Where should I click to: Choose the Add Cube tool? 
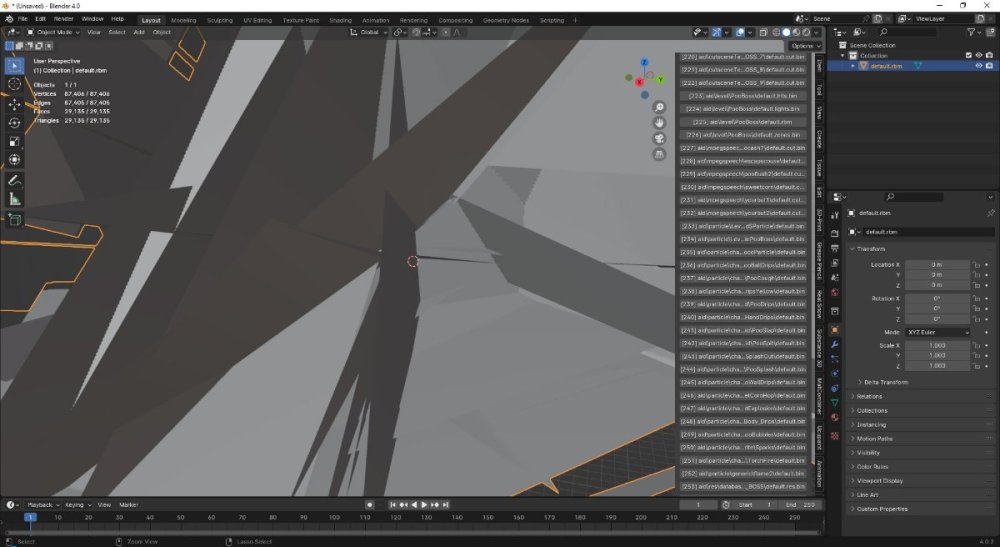pos(14,221)
